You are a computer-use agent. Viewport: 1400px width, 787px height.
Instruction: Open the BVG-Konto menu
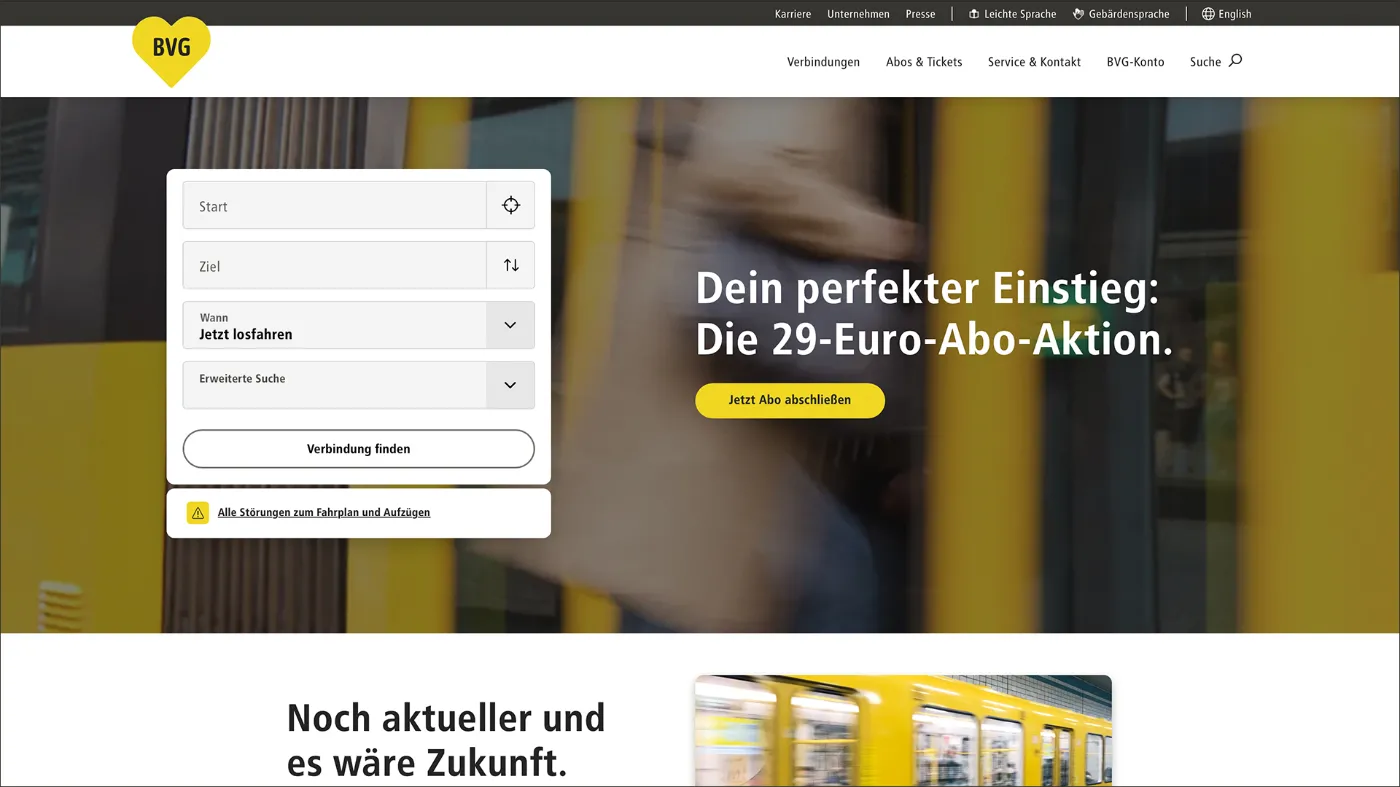click(1135, 62)
